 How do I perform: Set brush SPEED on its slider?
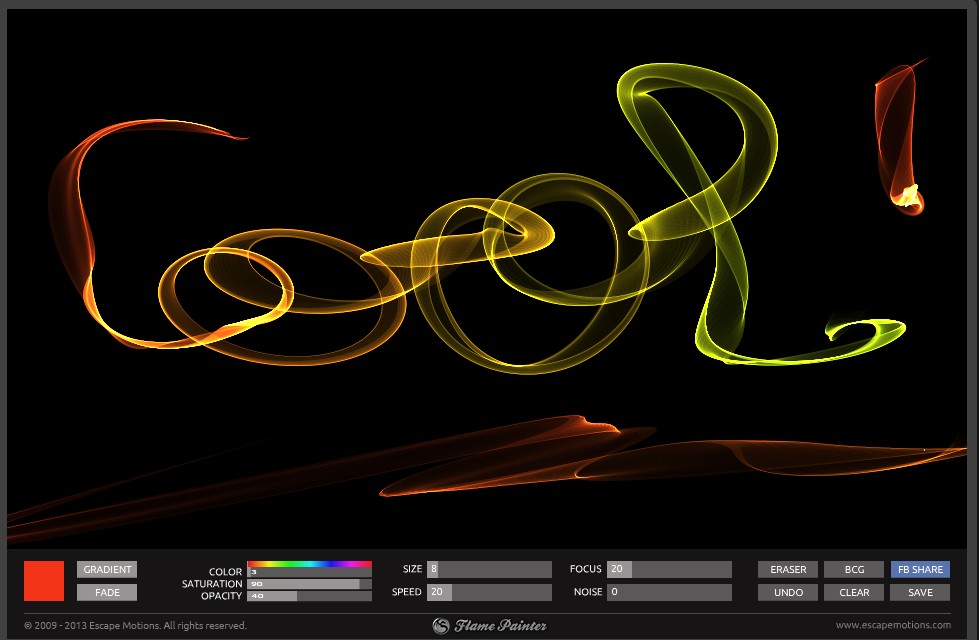coord(489,592)
